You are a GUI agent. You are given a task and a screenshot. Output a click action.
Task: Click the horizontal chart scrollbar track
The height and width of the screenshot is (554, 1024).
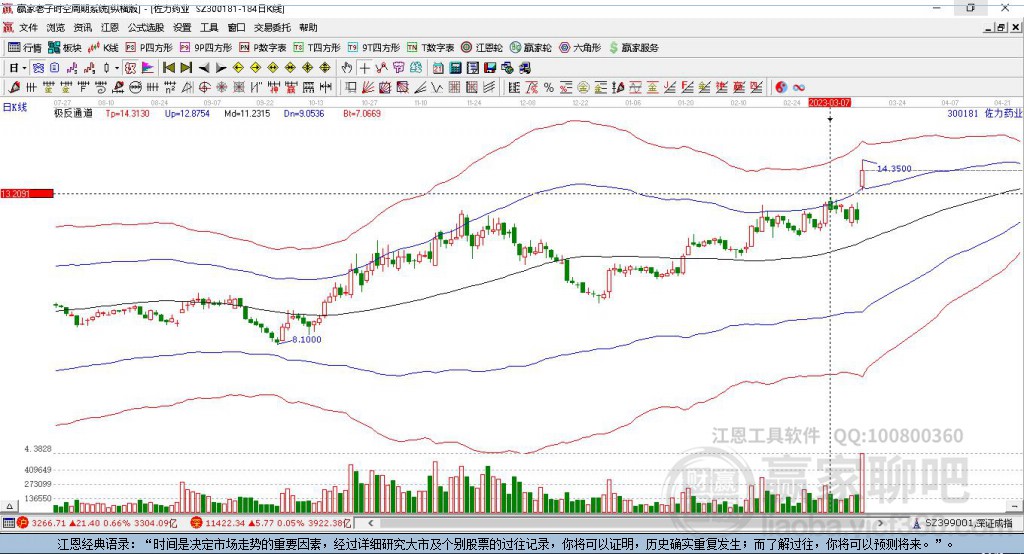626,523
